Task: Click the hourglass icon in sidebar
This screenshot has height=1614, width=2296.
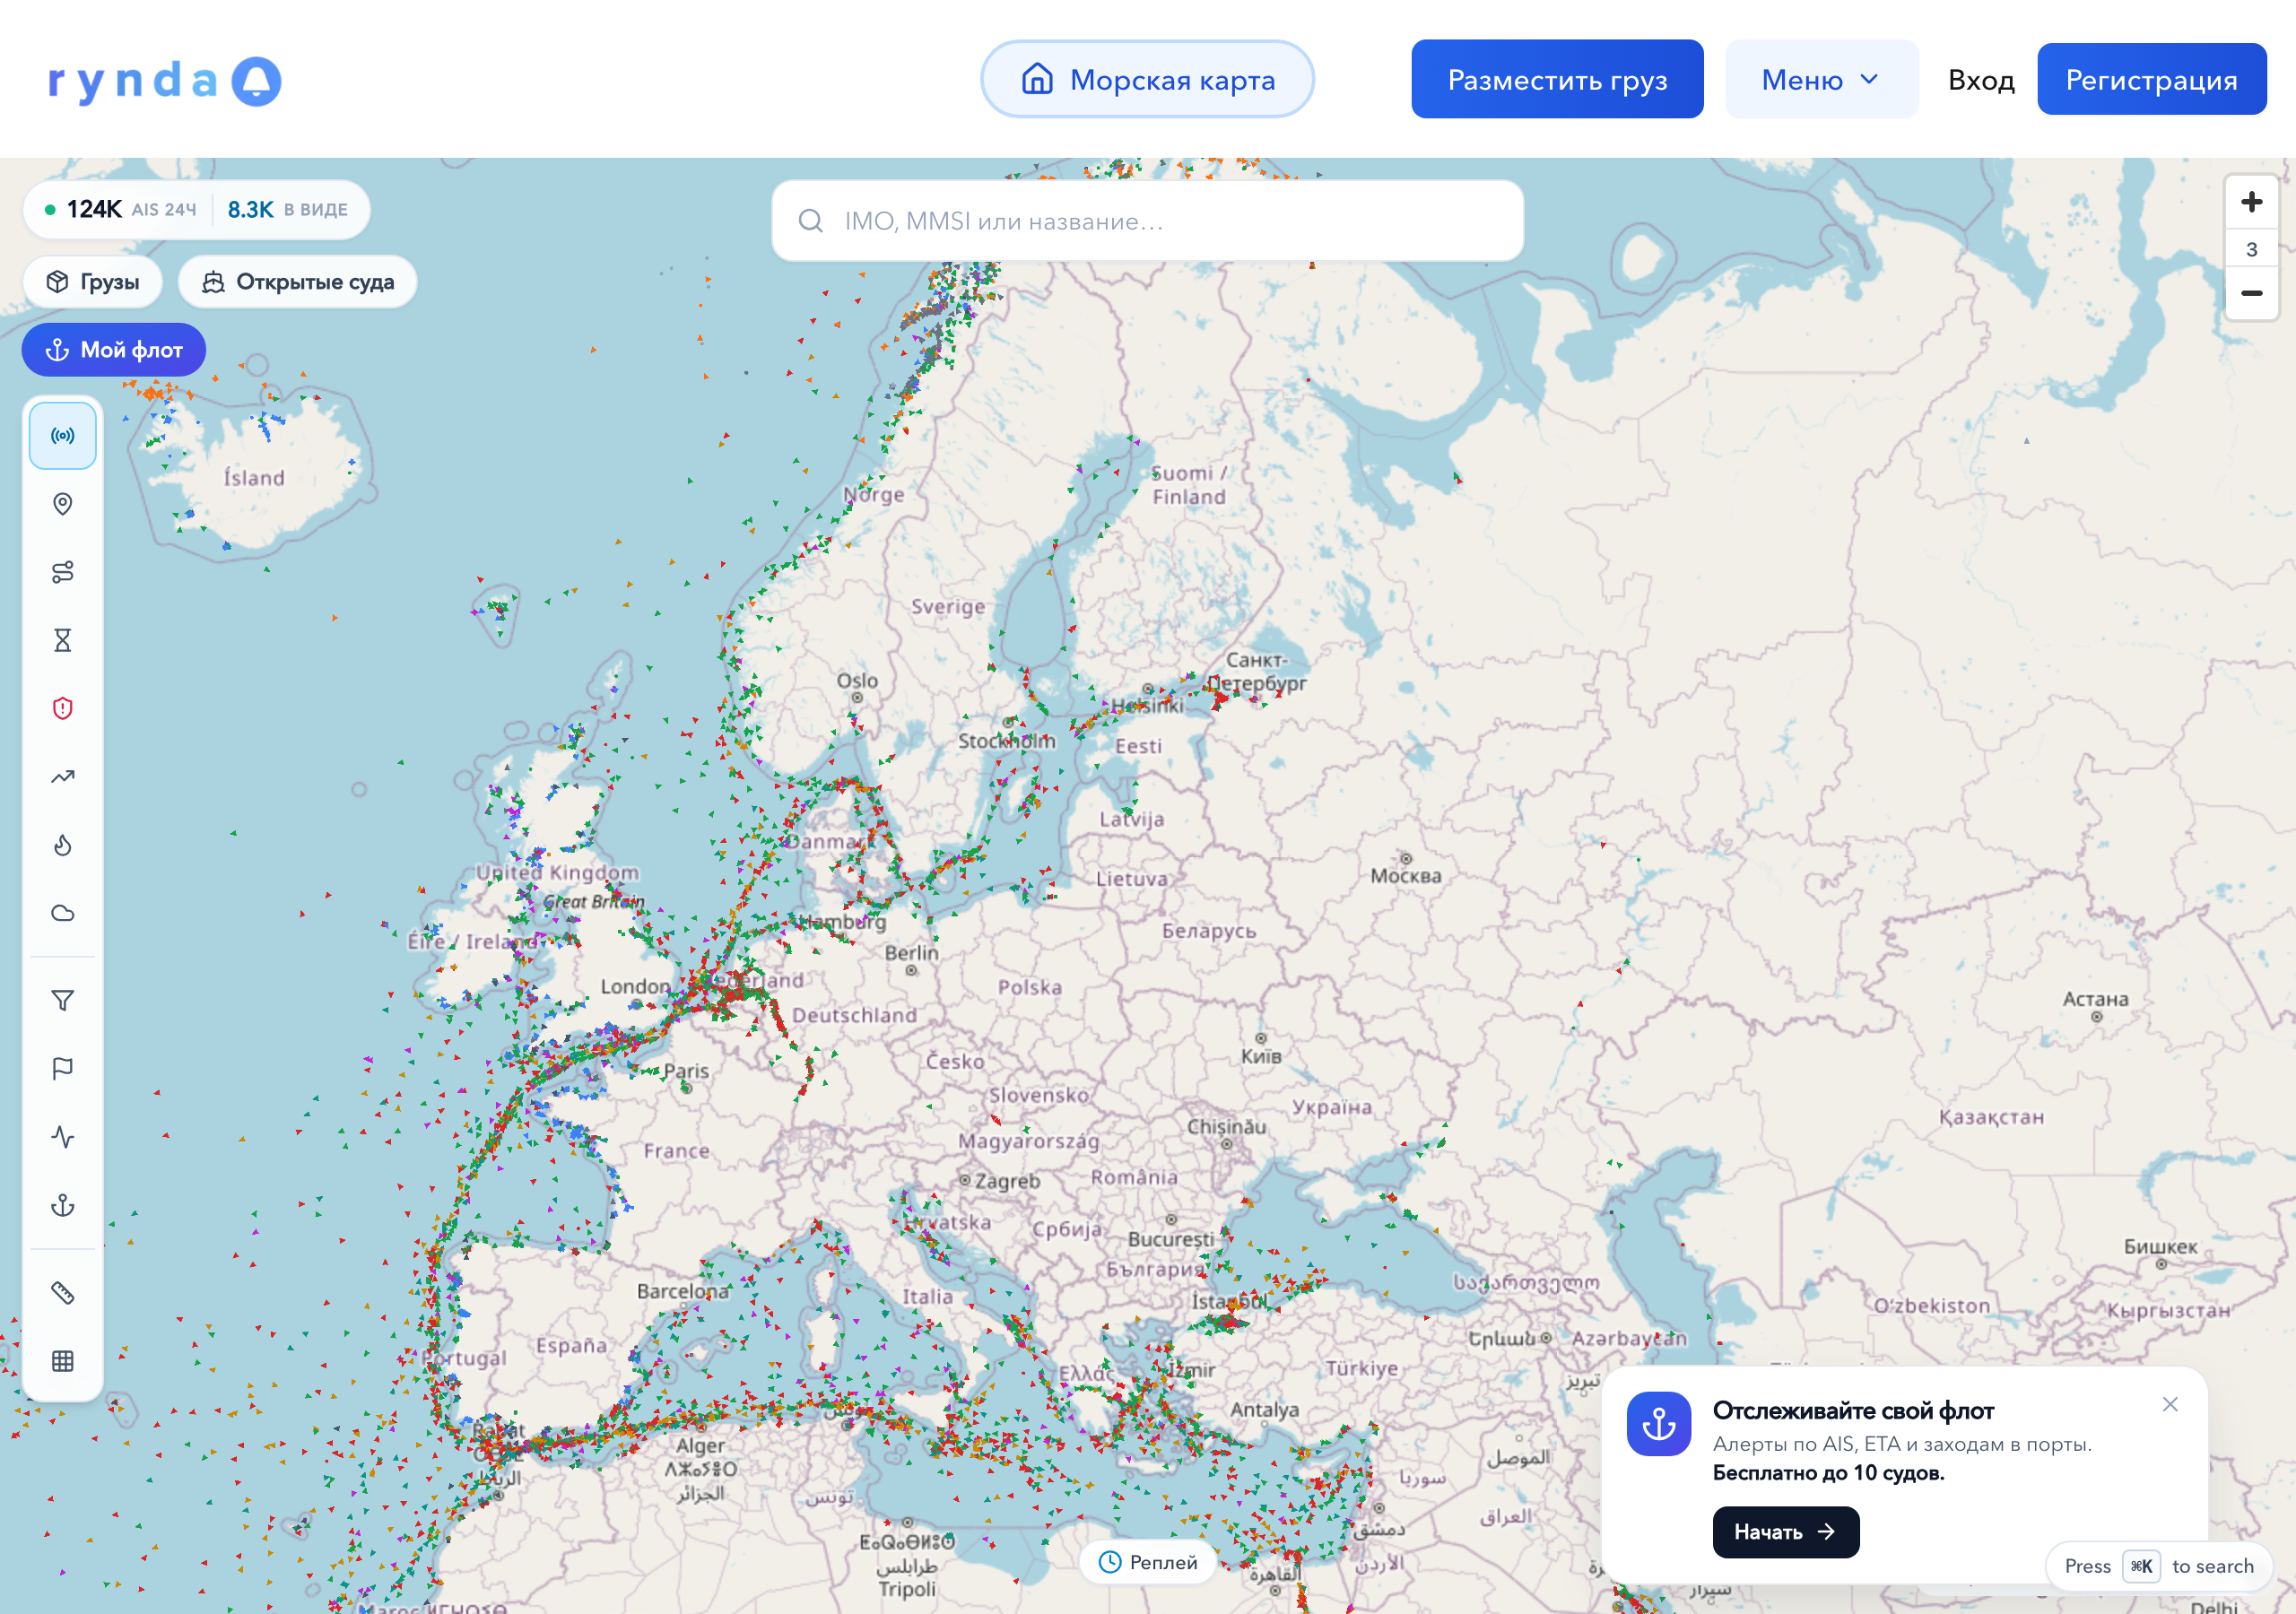Action: [62, 640]
